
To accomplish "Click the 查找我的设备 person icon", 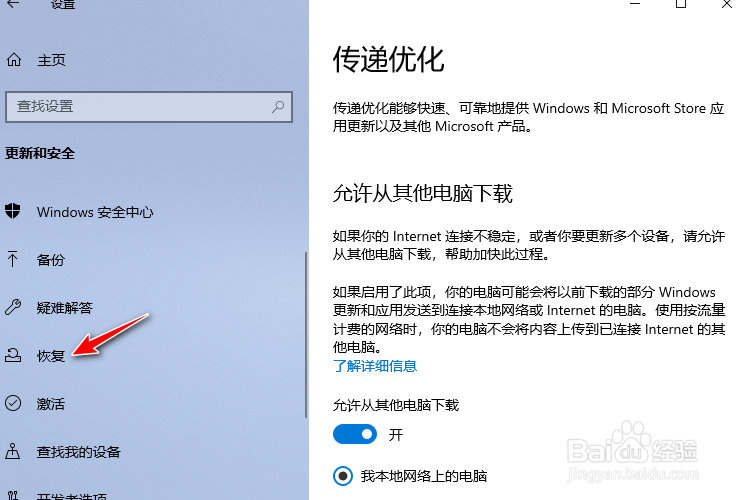I will [x=13, y=451].
